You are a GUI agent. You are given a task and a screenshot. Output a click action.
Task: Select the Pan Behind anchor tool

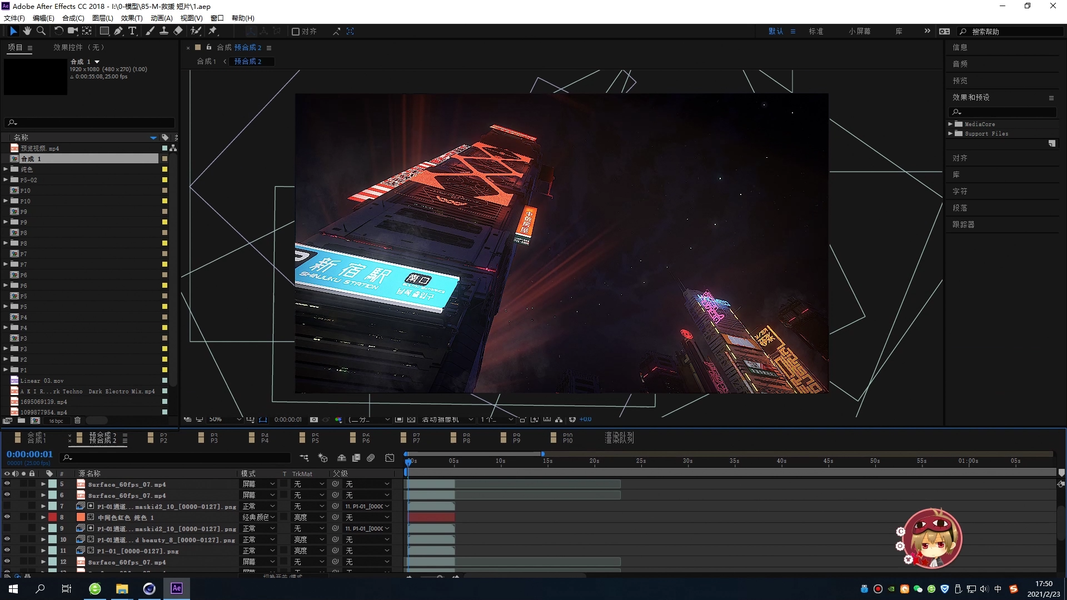(87, 31)
